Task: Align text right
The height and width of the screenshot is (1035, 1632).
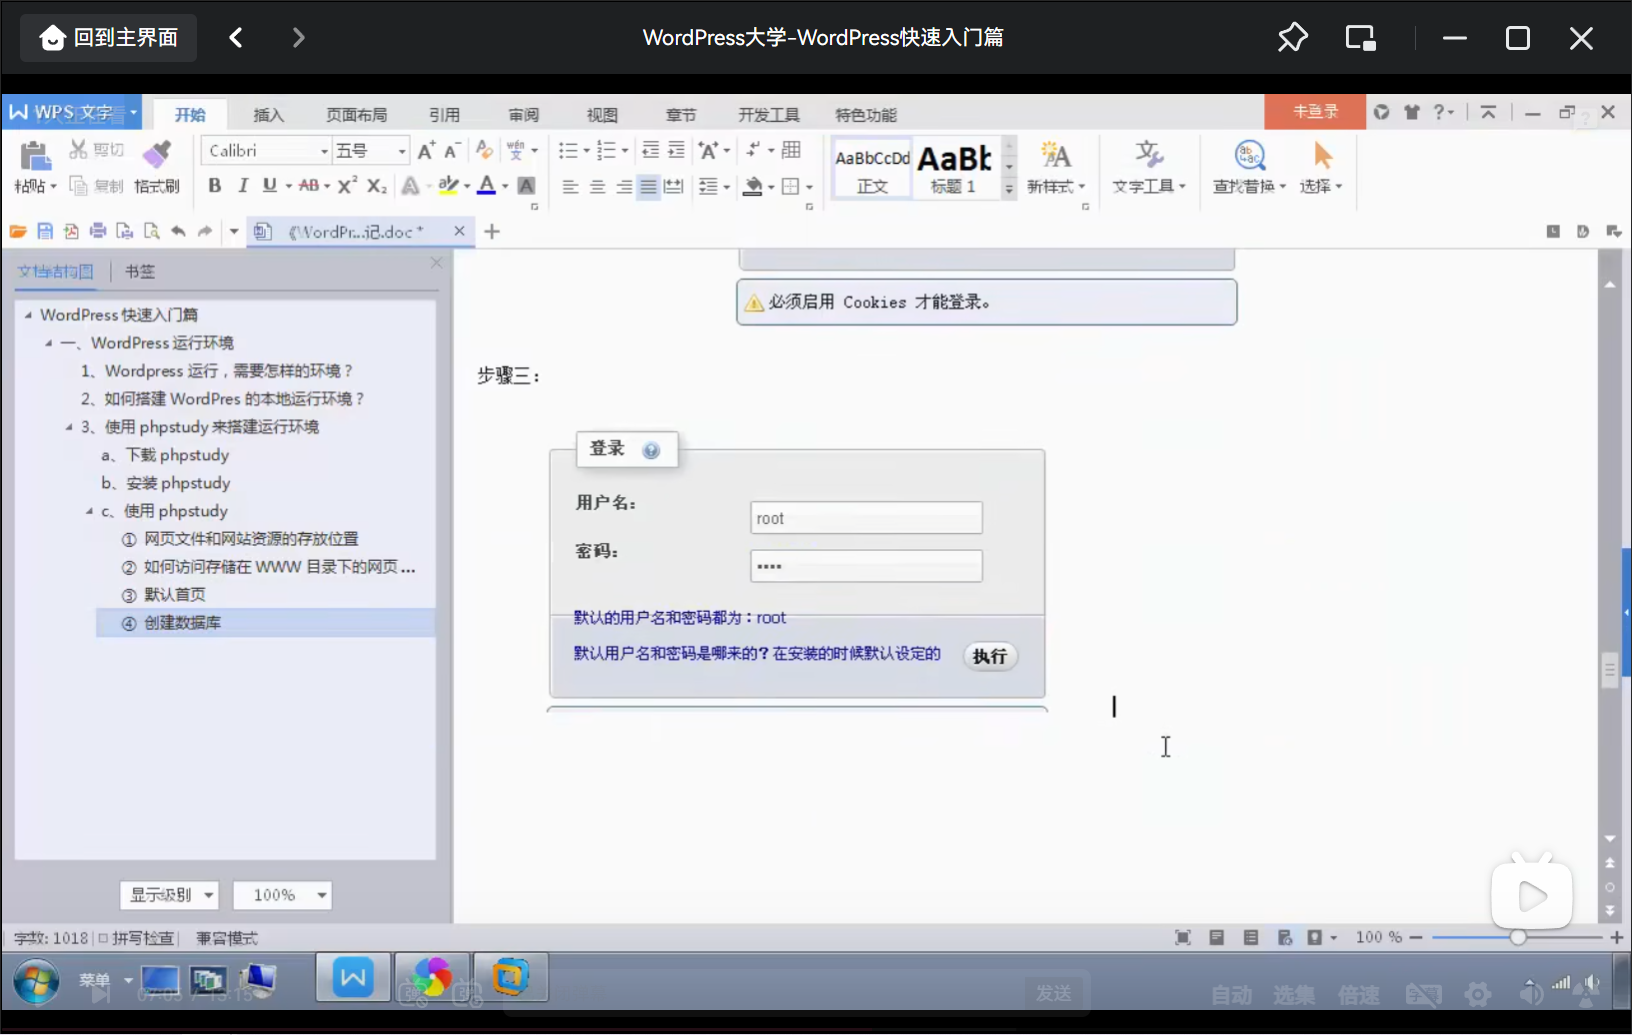Action: coord(623,187)
